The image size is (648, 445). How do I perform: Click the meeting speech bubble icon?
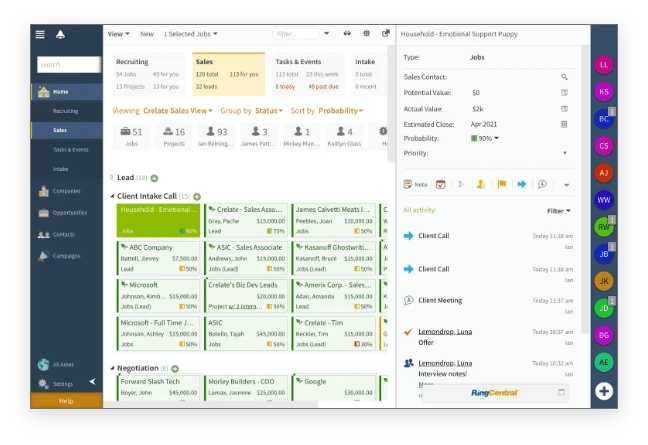point(542,184)
